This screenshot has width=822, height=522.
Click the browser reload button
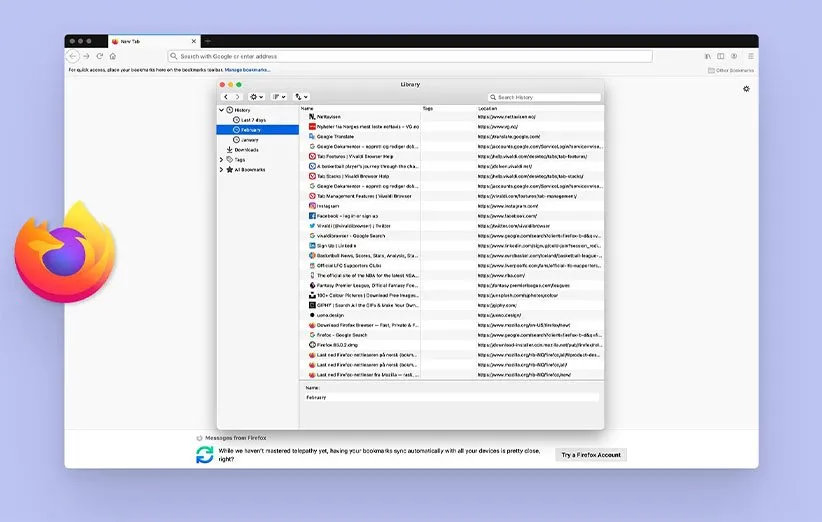point(99,56)
